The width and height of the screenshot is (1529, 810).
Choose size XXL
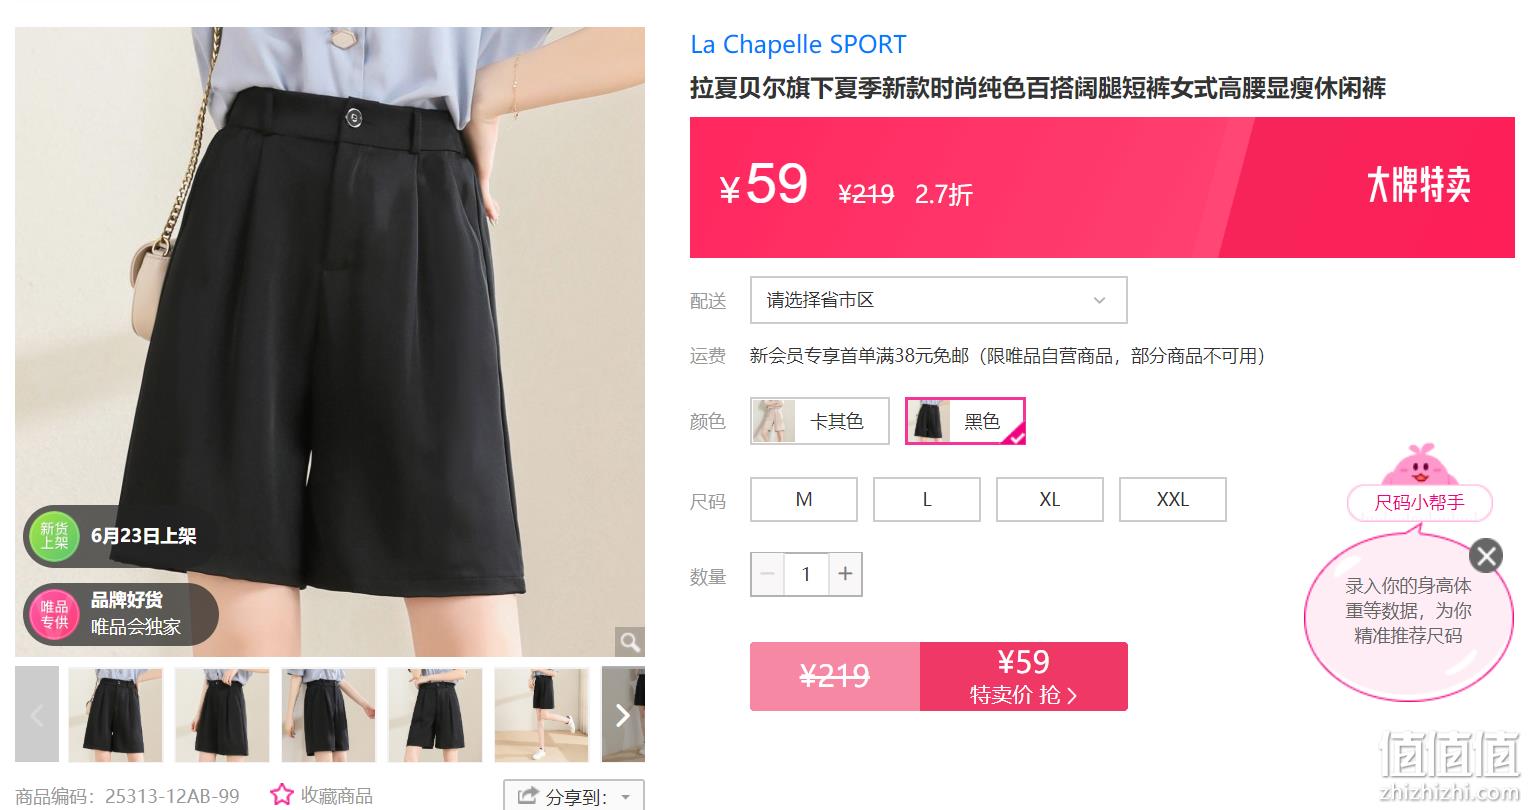pyautogui.click(x=1172, y=499)
